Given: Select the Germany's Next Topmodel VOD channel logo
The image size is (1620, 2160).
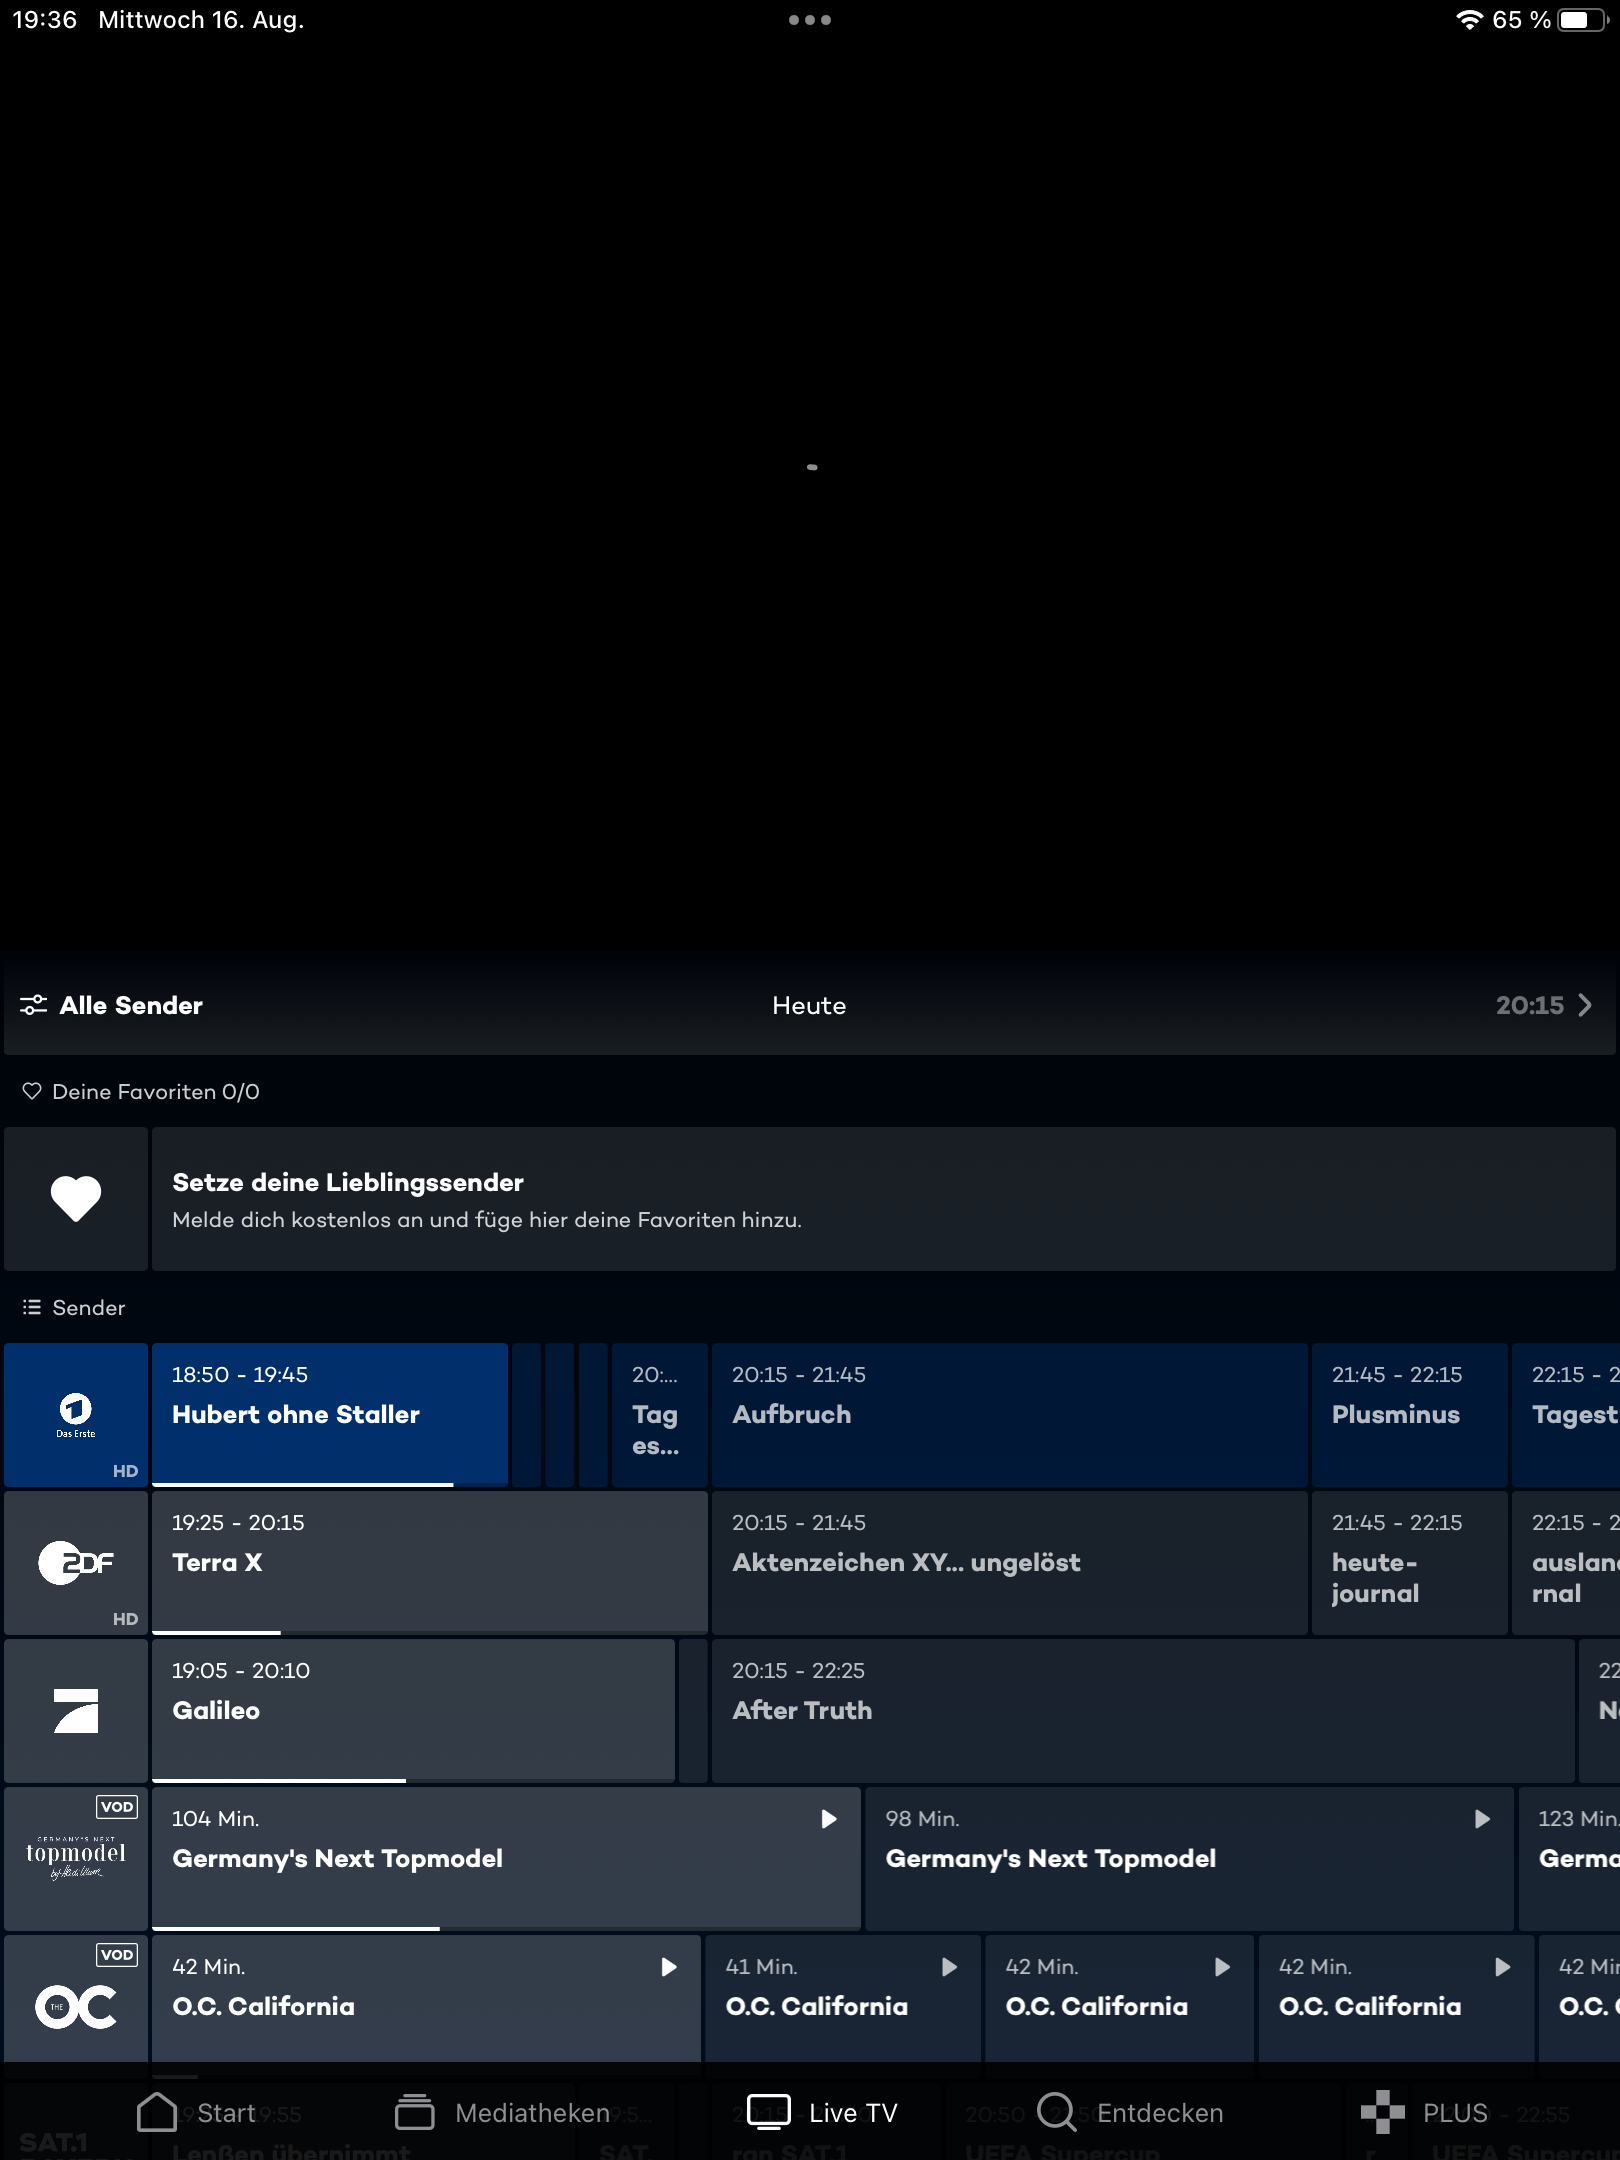Looking at the screenshot, I should (76, 1859).
